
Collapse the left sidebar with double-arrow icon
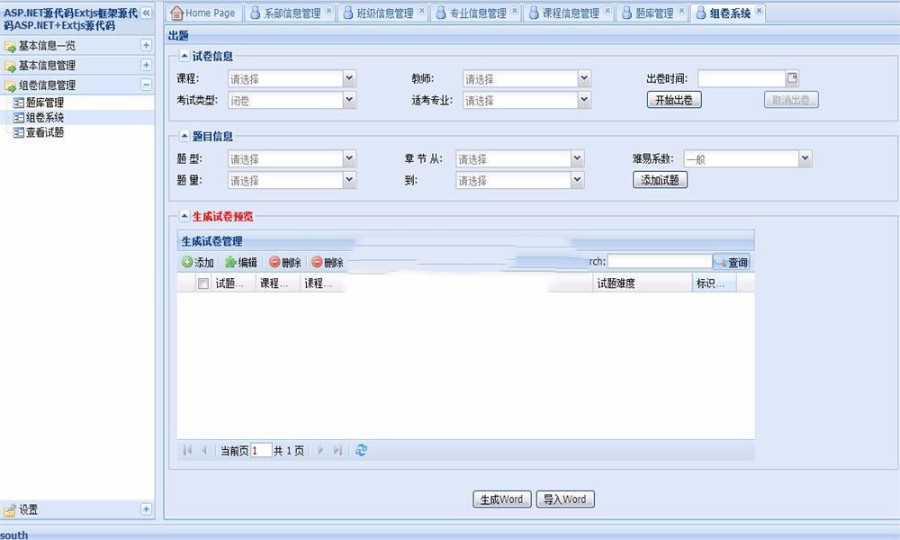pos(146,13)
